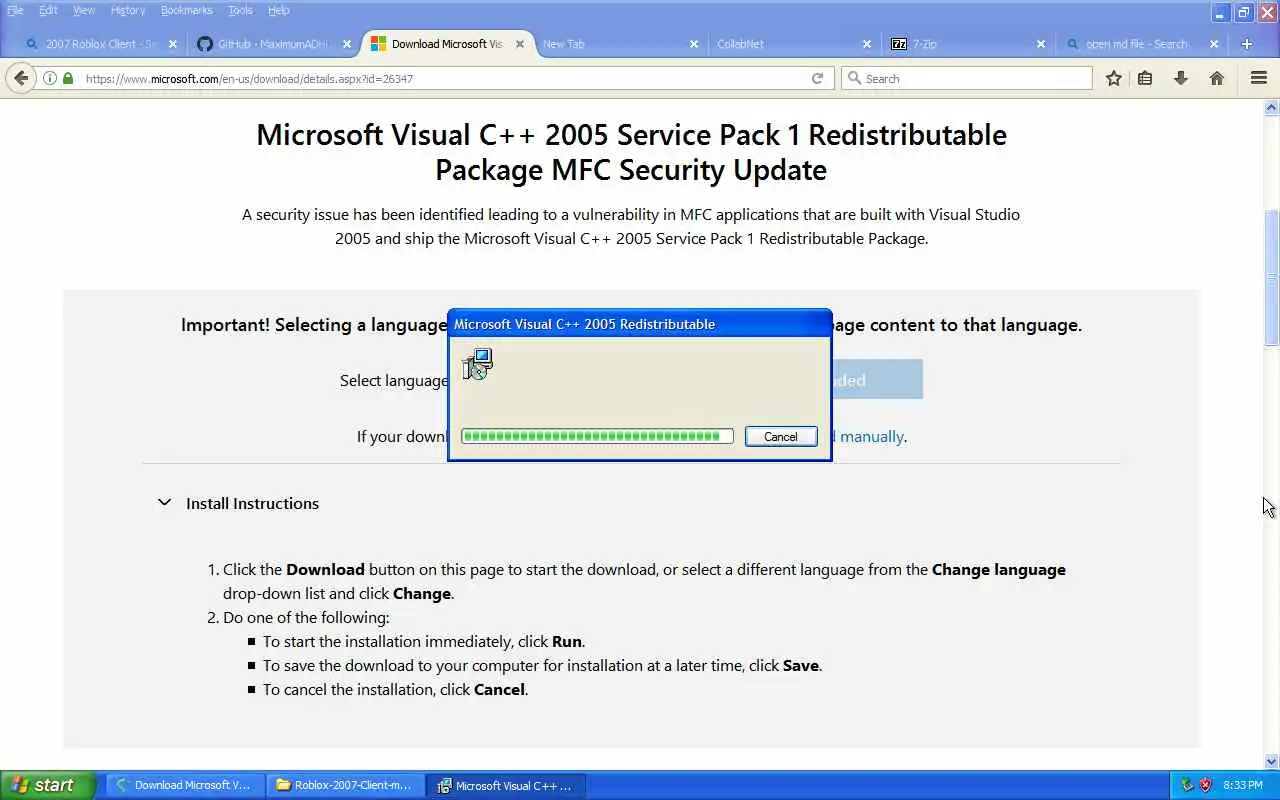This screenshot has height=800, width=1280.
Task: Close the New Tab tab
Action: 694,44
